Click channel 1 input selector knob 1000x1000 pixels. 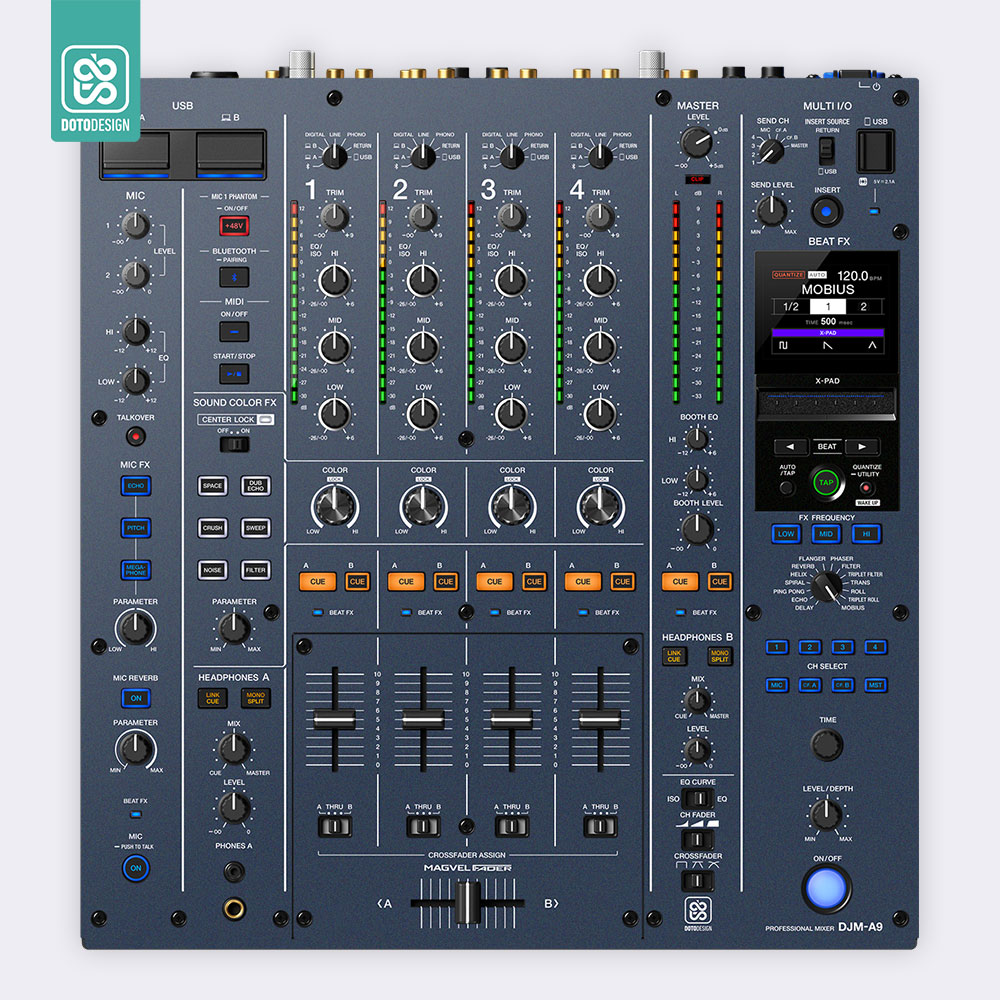[x=335, y=156]
